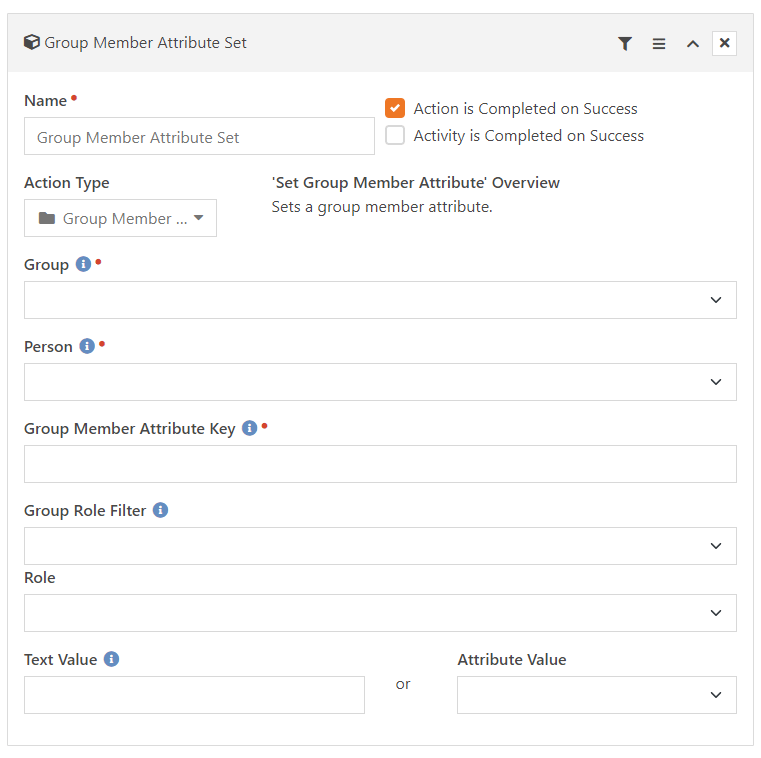Open the Group dropdown
The height and width of the screenshot is (758, 761).
[380, 300]
